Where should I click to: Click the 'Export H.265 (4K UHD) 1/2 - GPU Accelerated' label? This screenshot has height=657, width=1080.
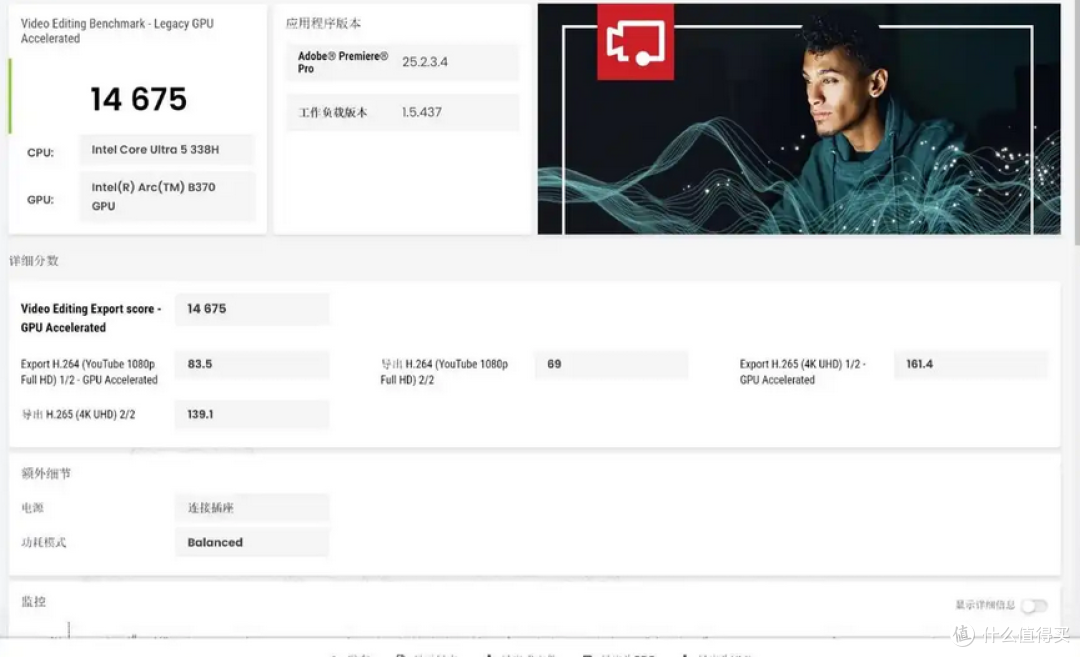tap(802, 372)
